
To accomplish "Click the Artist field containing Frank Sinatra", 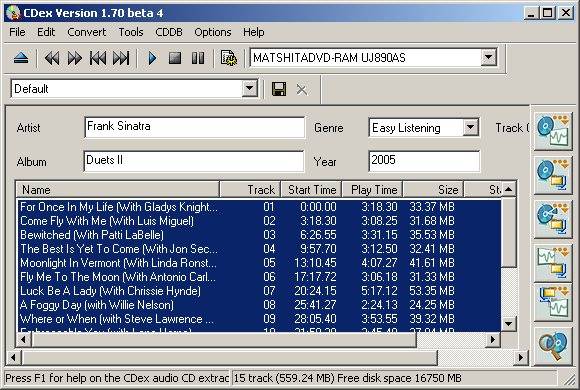I will point(195,127).
